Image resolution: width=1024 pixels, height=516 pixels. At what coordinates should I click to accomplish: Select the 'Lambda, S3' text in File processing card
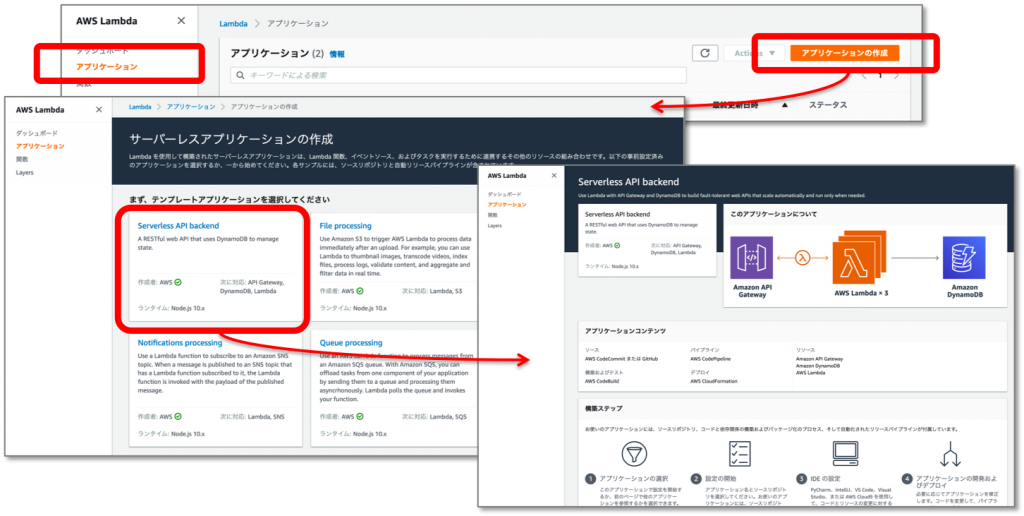tap(447, 291)
